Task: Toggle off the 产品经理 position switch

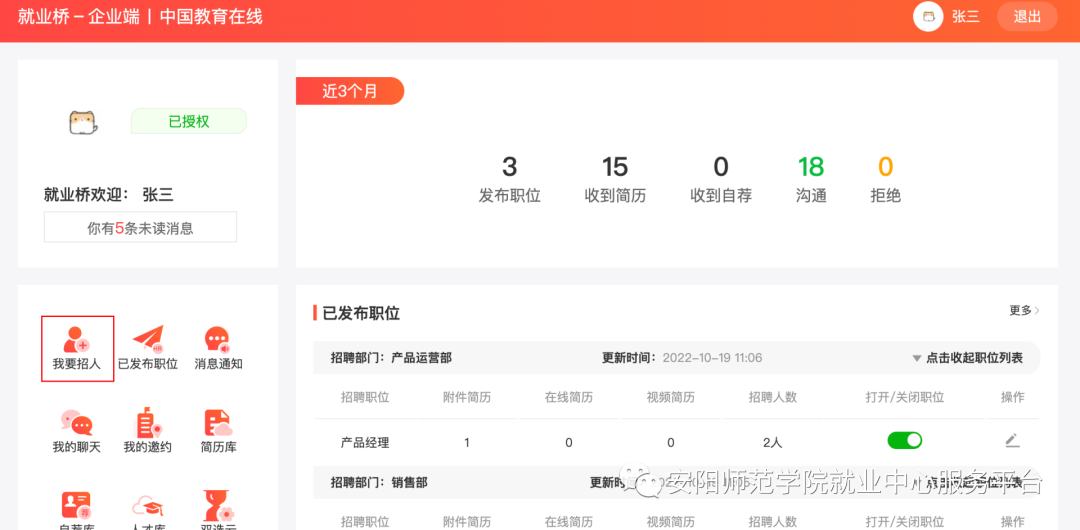Action: click(904, 441)
